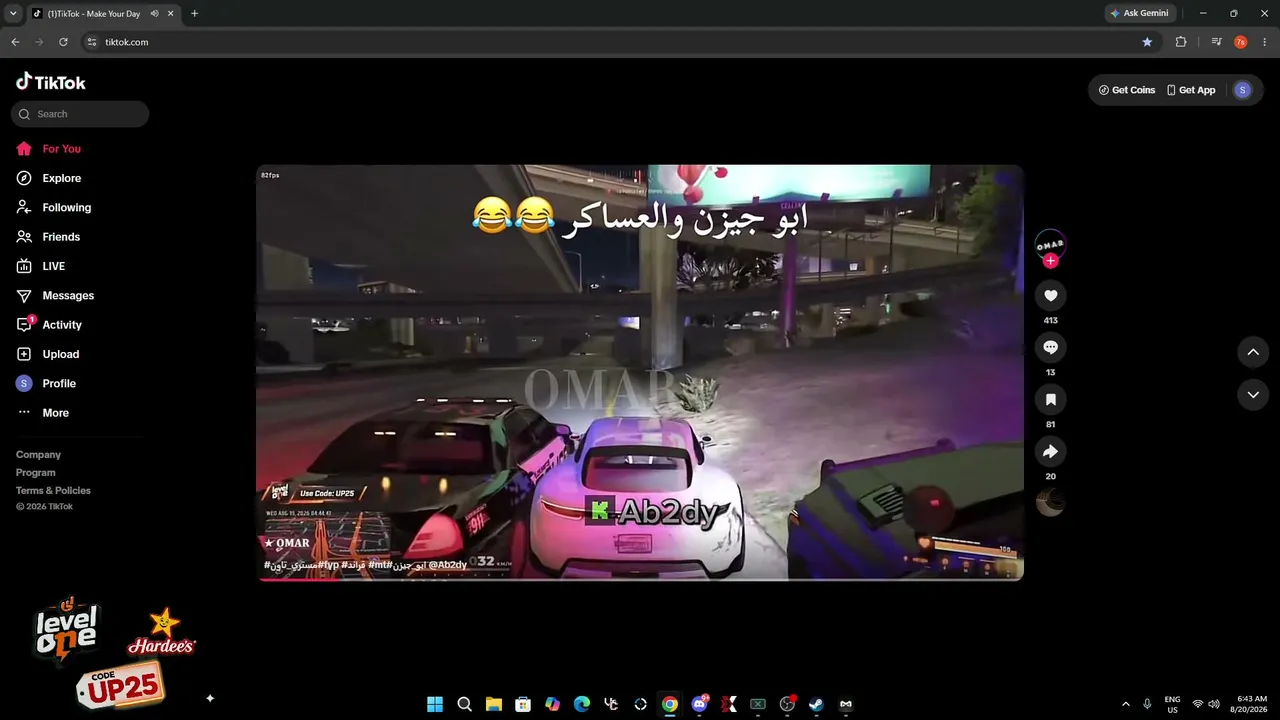This screenshot has height=720, width=1280.
Task: Open a new browser tab
Action: coord(194,14)
